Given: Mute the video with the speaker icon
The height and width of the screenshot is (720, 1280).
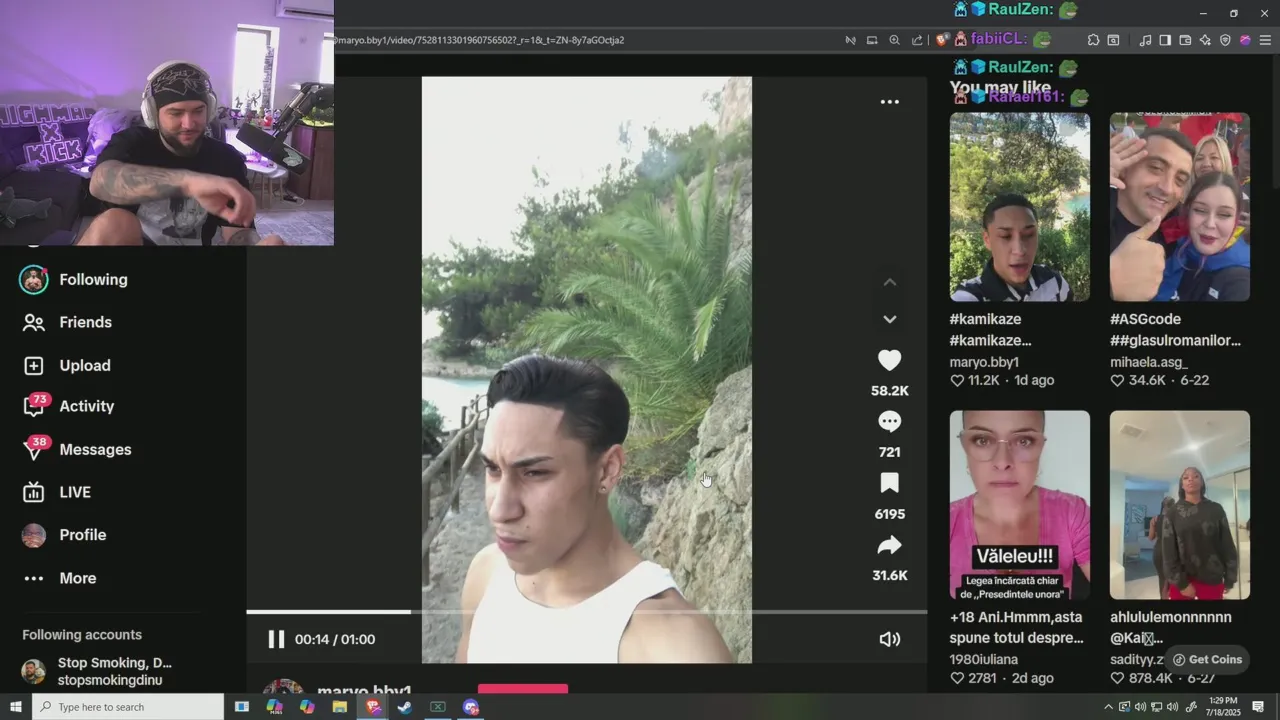Looking at the screenshot, I should point(889,639).
